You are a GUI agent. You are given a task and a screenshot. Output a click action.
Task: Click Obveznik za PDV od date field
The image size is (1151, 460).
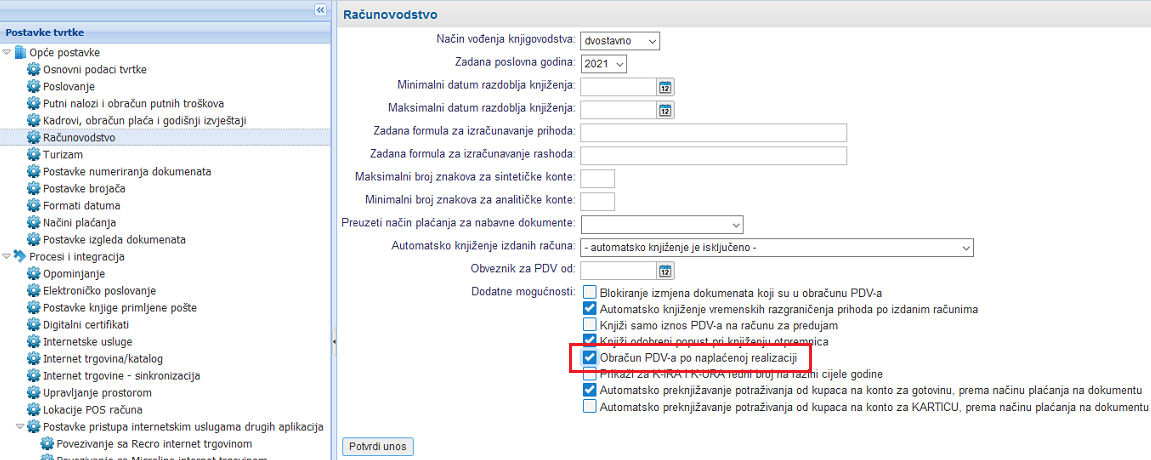click(618, 271)
